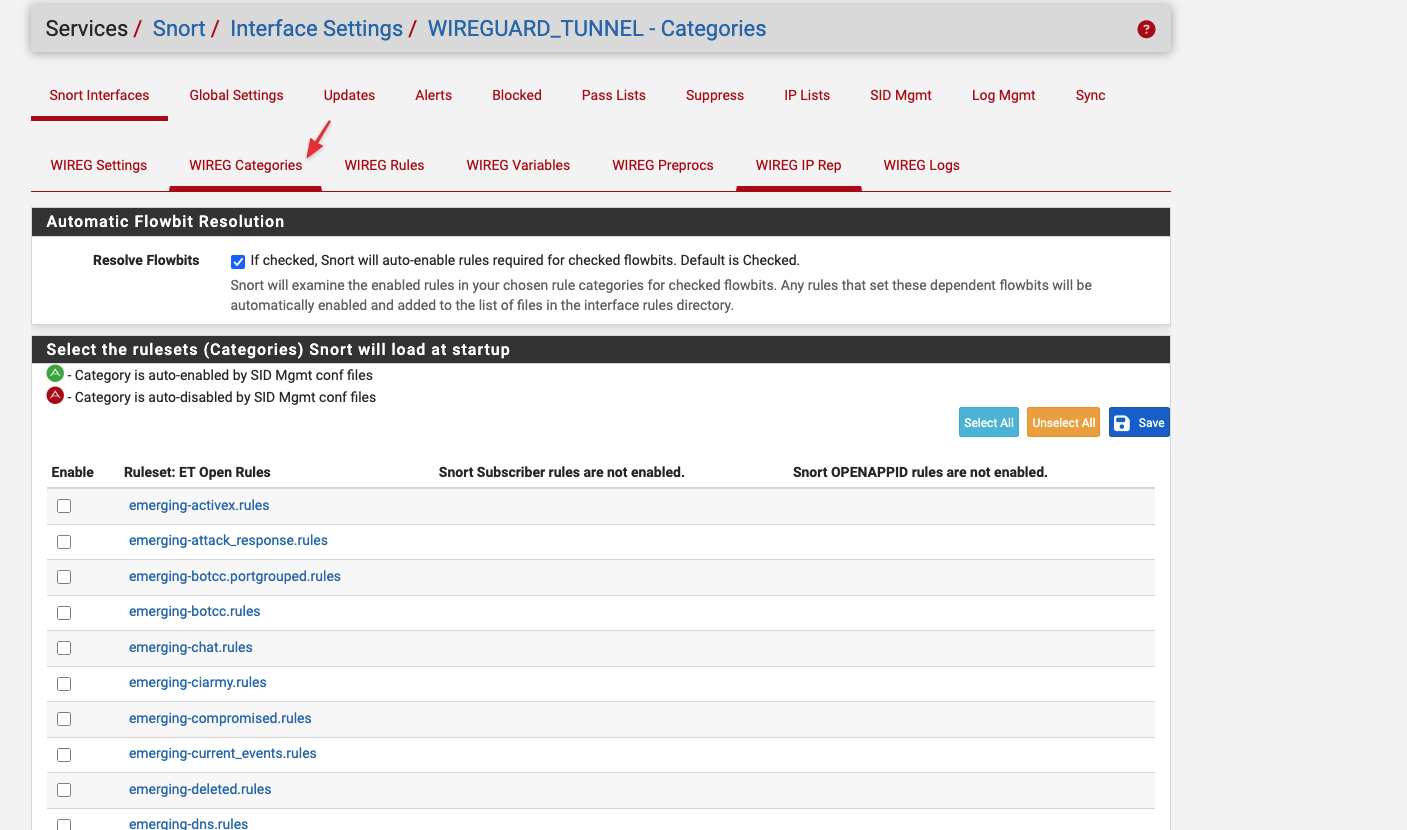This screenshot has width=1407, height=830.
Task: Click the Save button with disk icon
Action: pos(1138,423)
